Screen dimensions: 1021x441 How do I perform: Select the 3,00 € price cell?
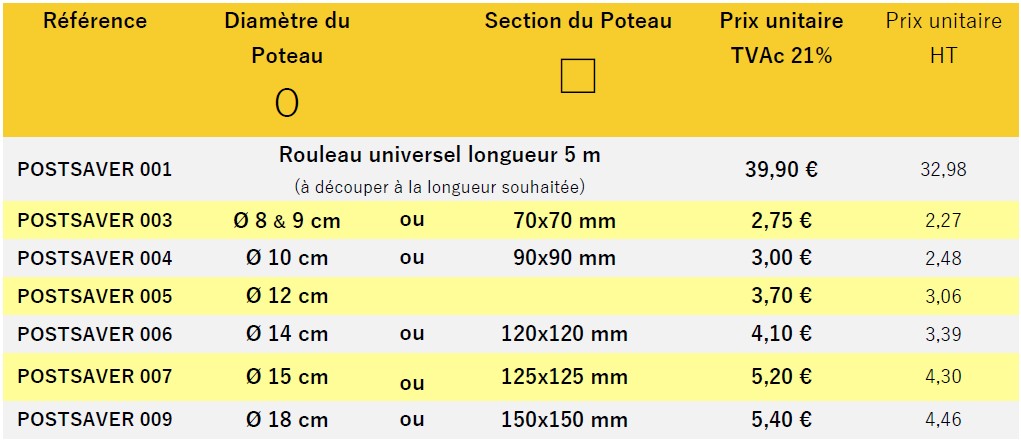(x=781, y=258)
